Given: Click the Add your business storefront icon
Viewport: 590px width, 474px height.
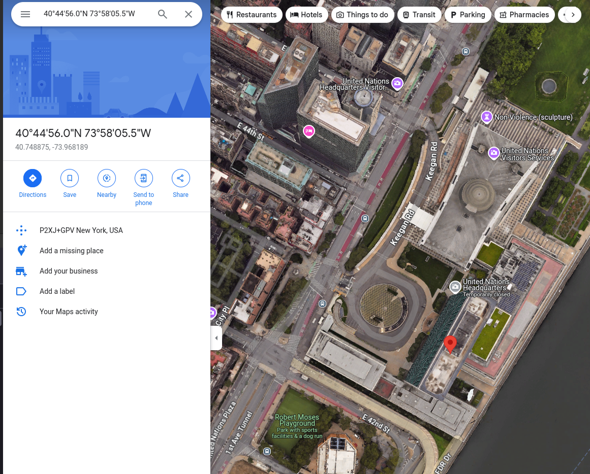Looking at the screenshot, I should click(21, 271).
